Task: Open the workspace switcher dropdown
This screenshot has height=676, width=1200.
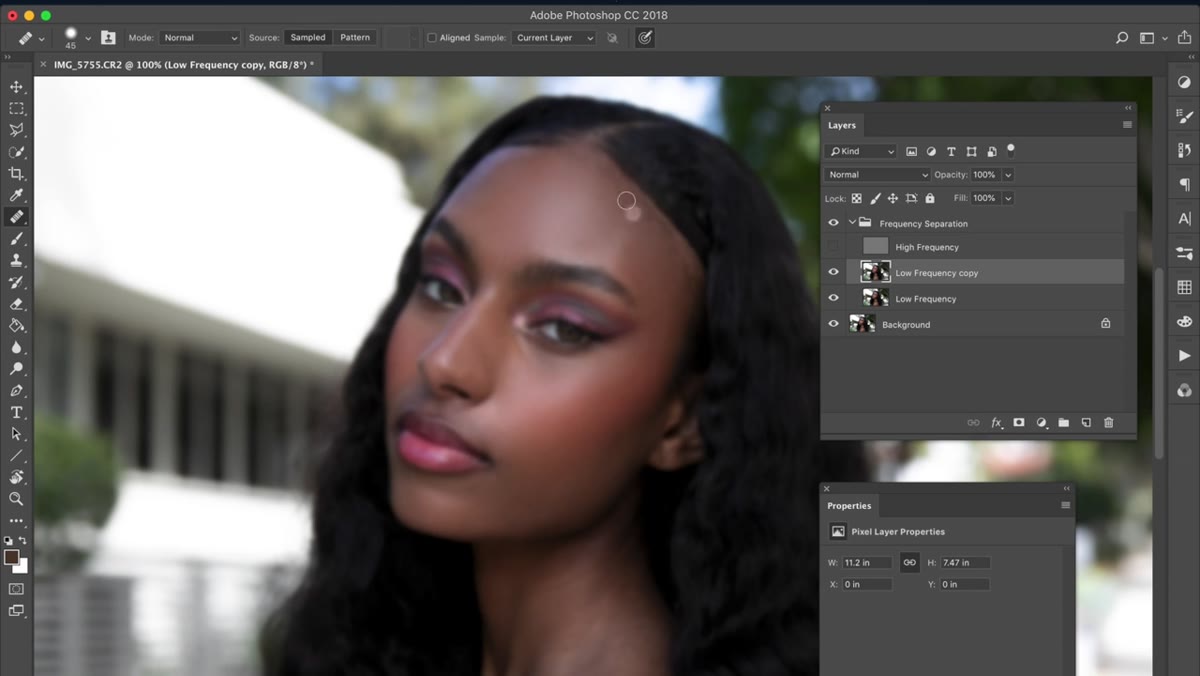Action: 1153,38
